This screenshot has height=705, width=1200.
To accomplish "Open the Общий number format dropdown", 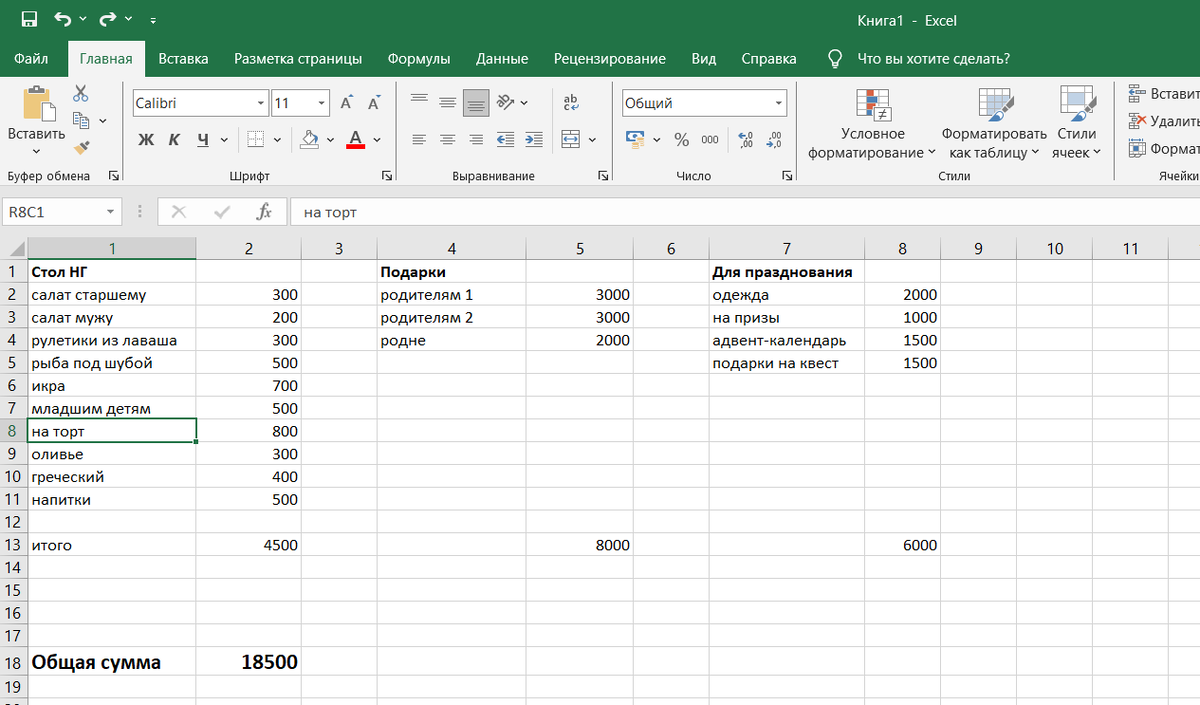I will (x=779, y=103).
